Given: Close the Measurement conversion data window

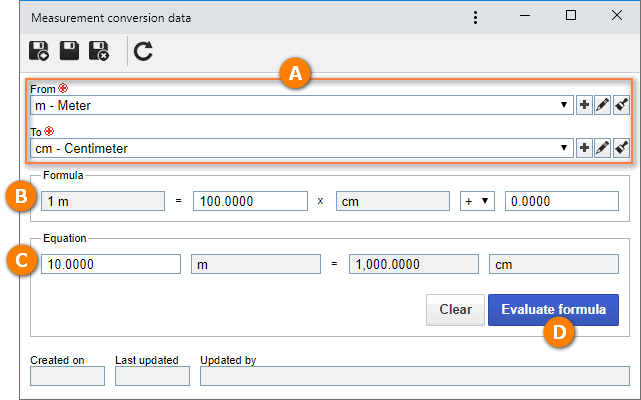Looking at the screenshot, I should (617, 16).
